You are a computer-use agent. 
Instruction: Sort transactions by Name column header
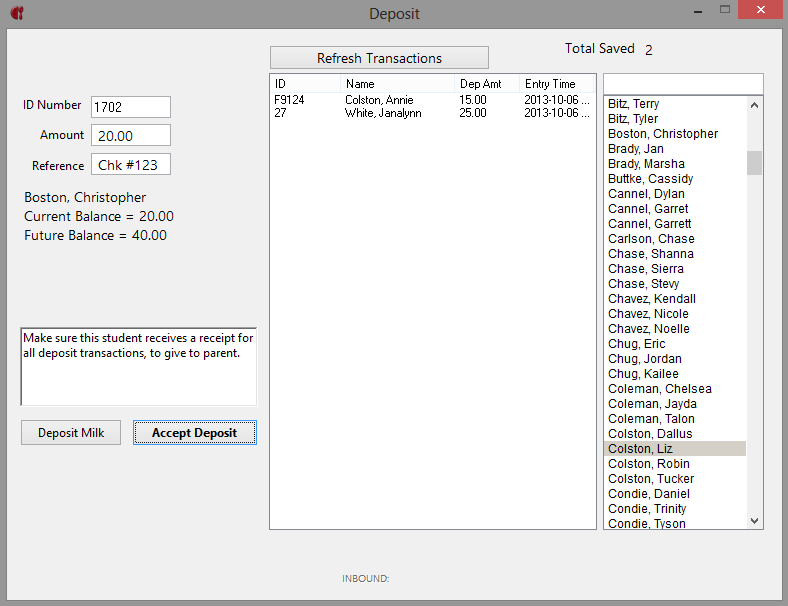[x=397, y=84]
